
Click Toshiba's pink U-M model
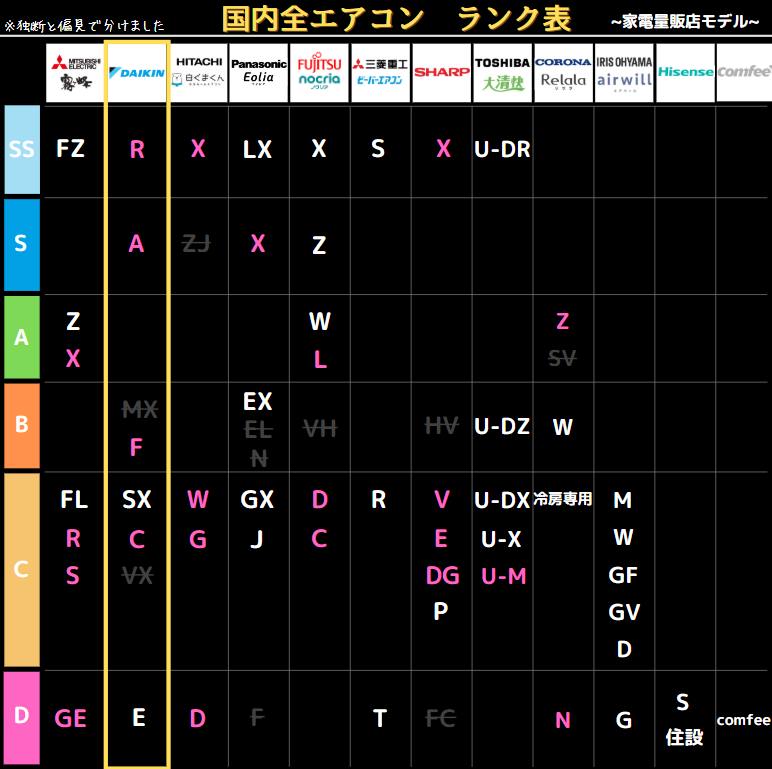pyautogui.click(x=504, y=576)
